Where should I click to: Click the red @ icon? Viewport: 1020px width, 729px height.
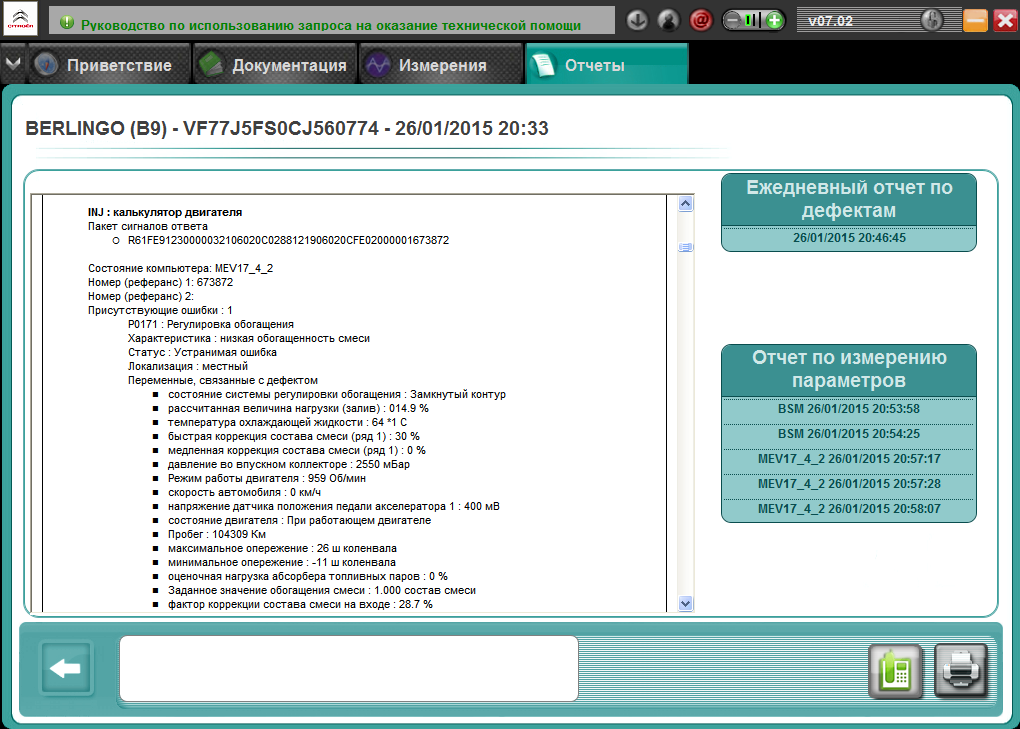[701, 21]
